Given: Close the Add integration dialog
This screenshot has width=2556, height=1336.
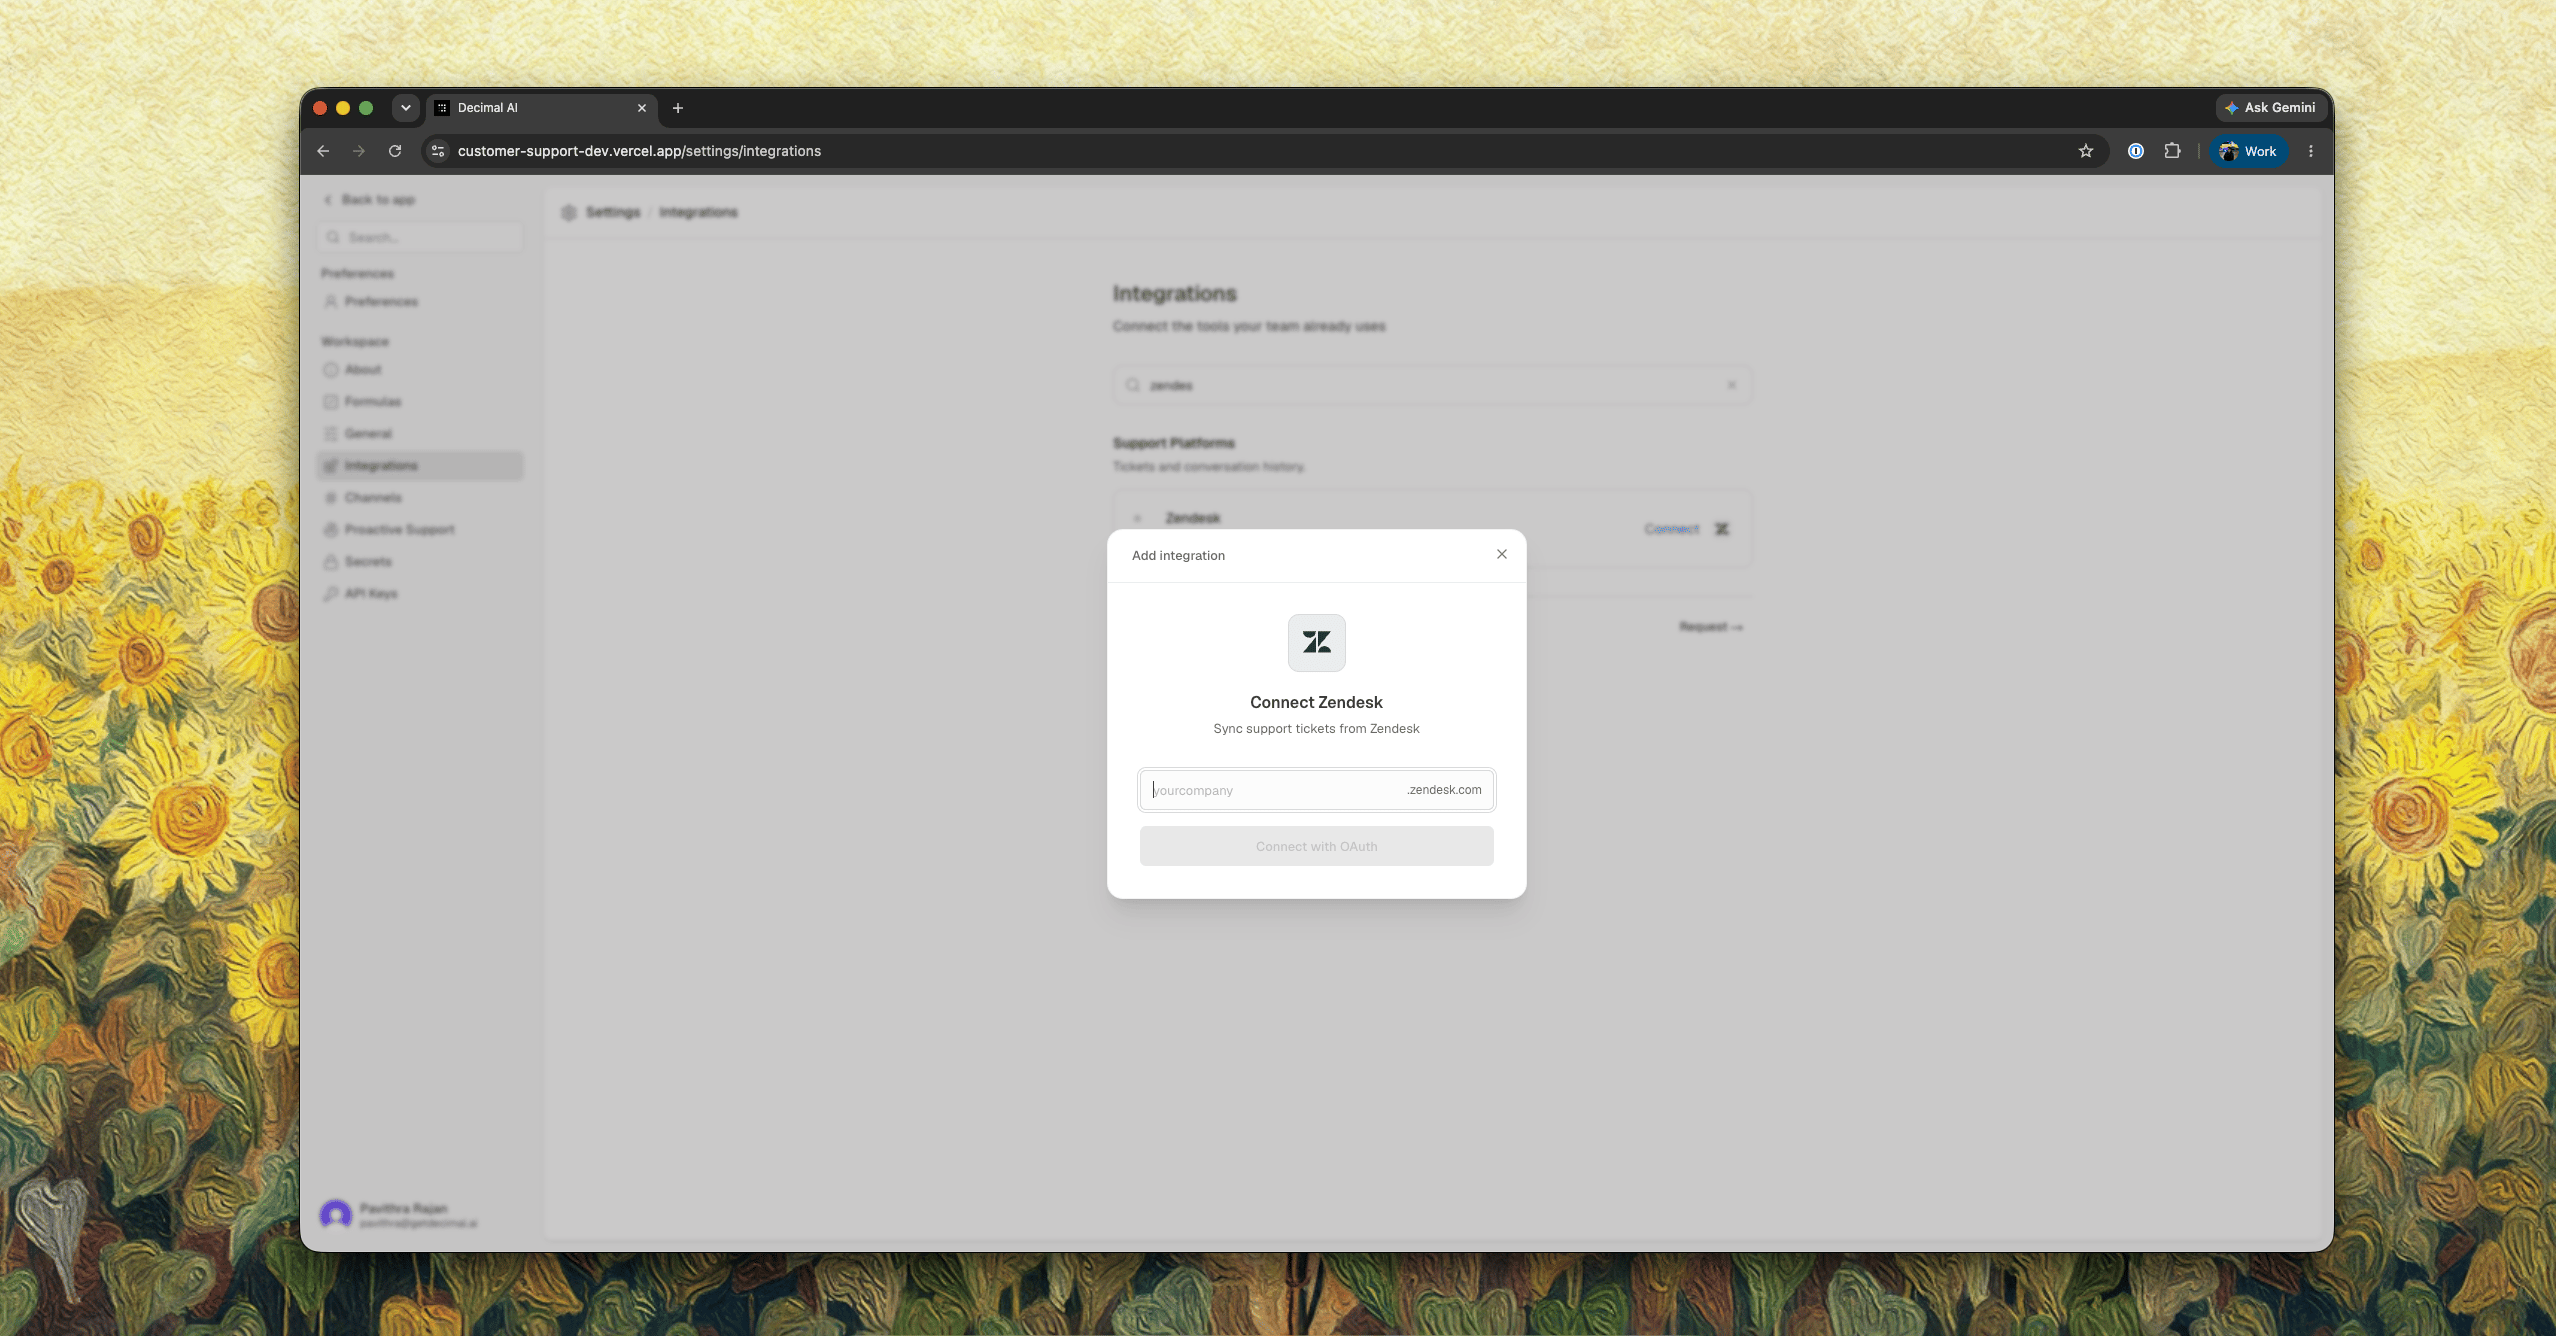Looking at the screenshot, I should coord(1501,554).
